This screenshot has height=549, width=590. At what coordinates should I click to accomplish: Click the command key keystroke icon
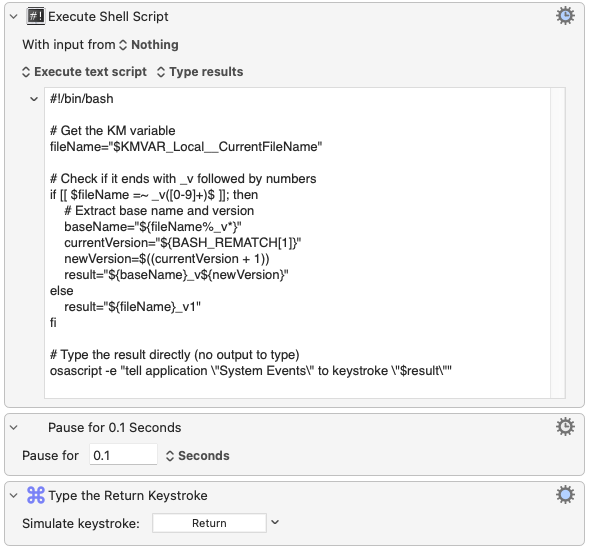(36, 495)
